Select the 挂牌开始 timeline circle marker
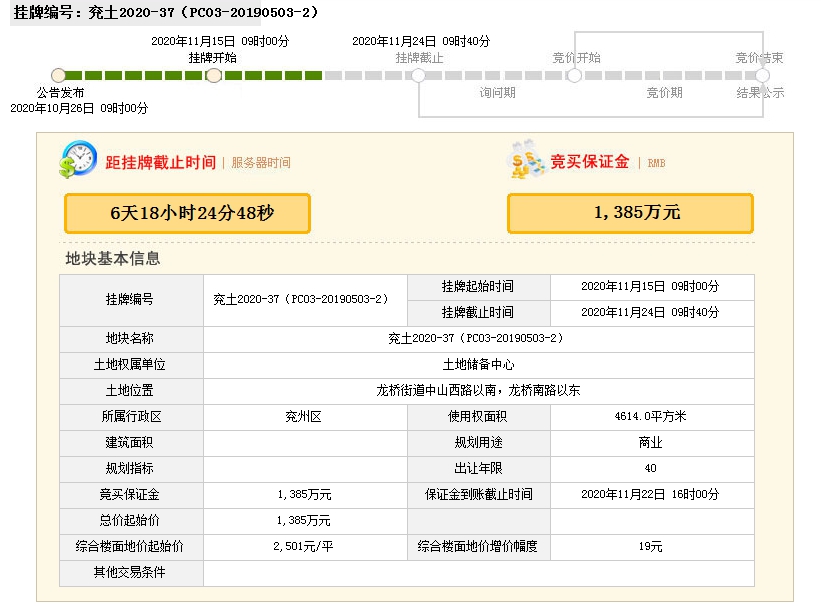Screen dimensions: 827x606 tap(213, 75)
